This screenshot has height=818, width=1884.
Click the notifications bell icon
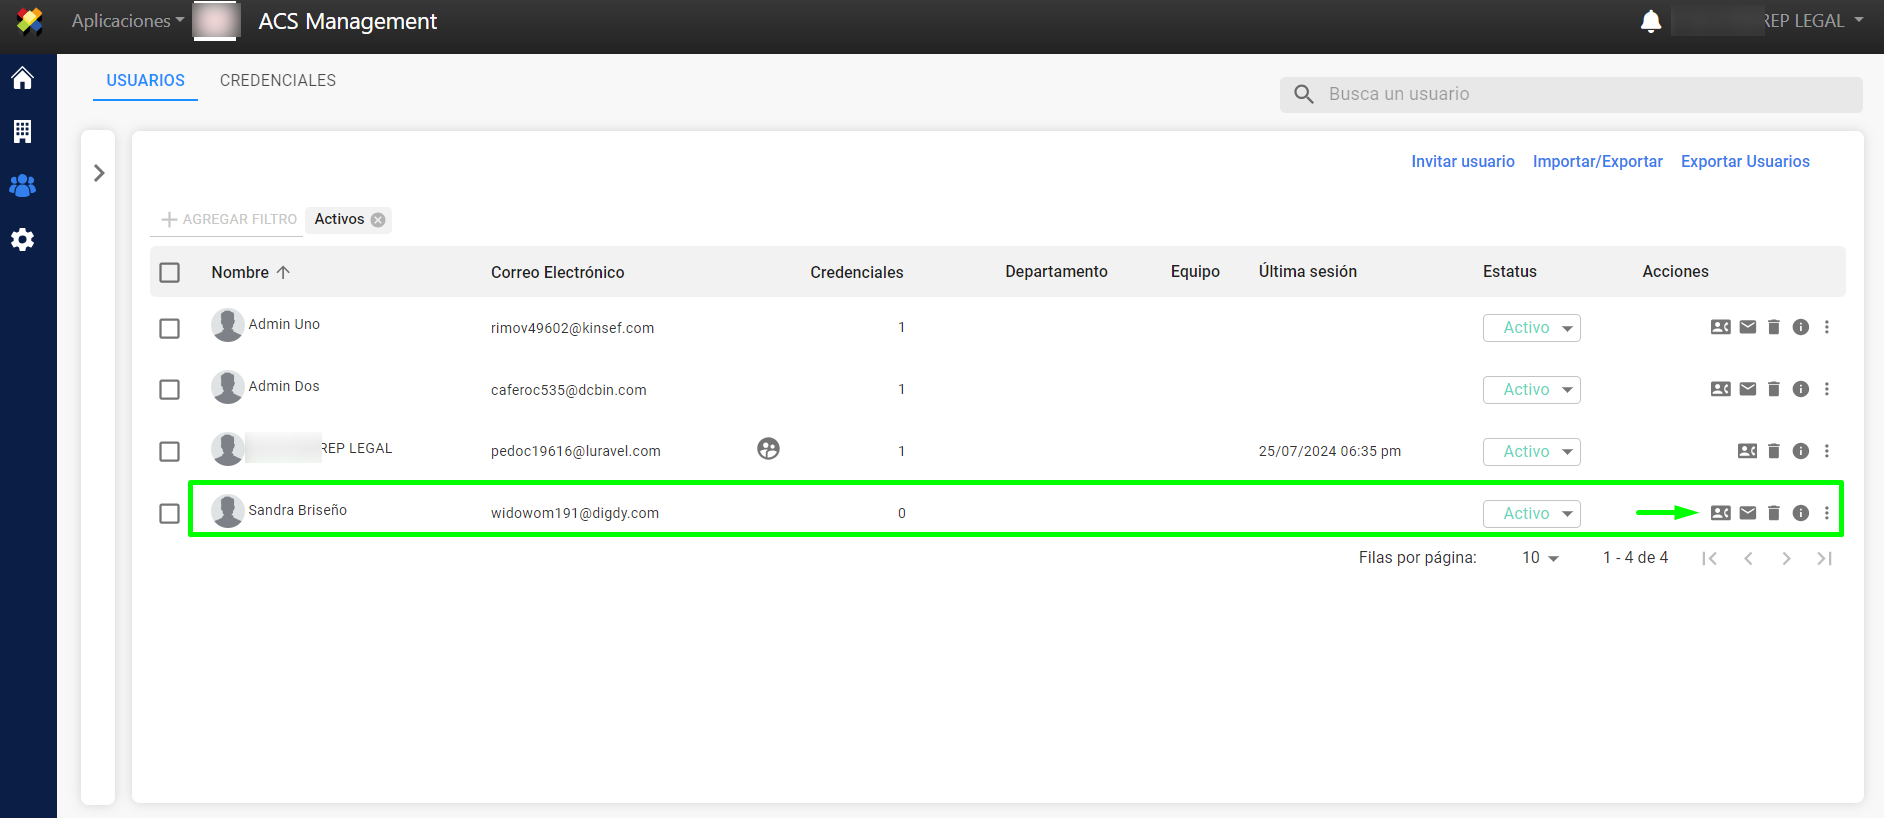(x=1651, y=21)
